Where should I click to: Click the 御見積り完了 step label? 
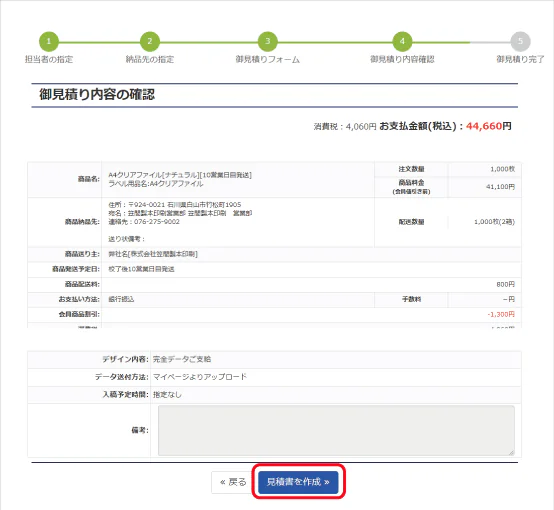pos(520,59)
